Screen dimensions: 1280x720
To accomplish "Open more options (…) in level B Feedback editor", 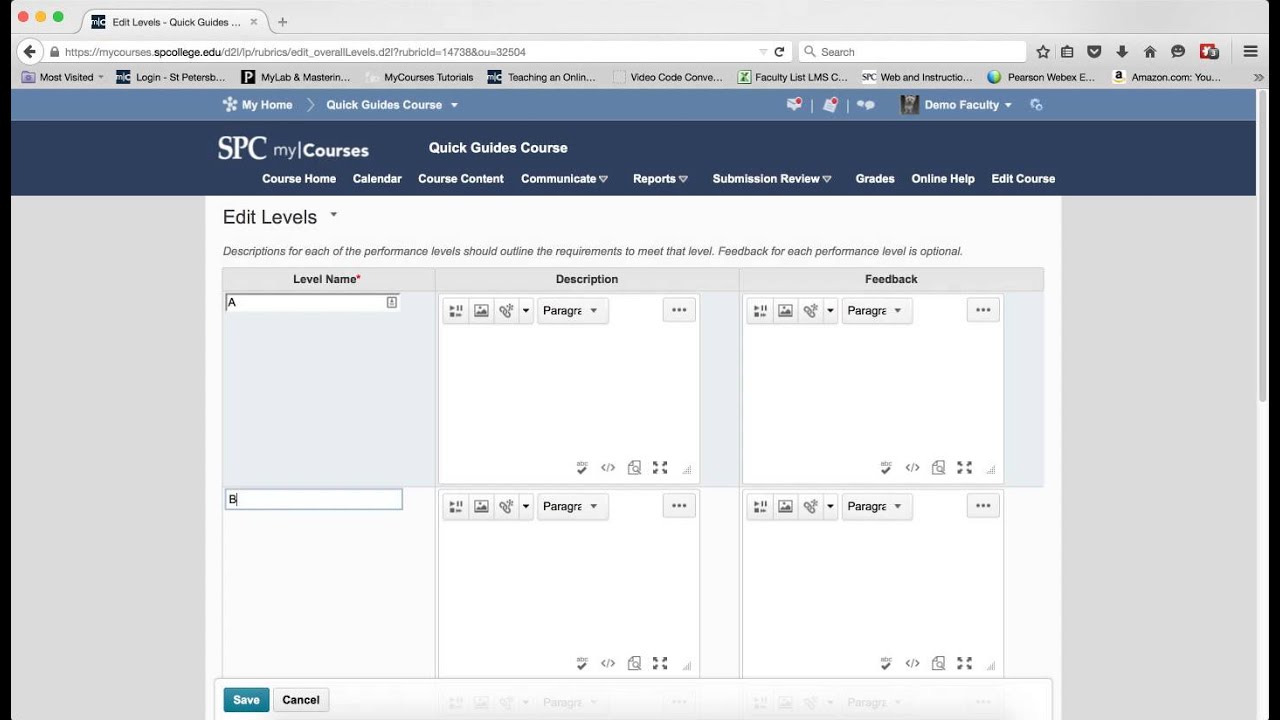I will coord(983,506).
